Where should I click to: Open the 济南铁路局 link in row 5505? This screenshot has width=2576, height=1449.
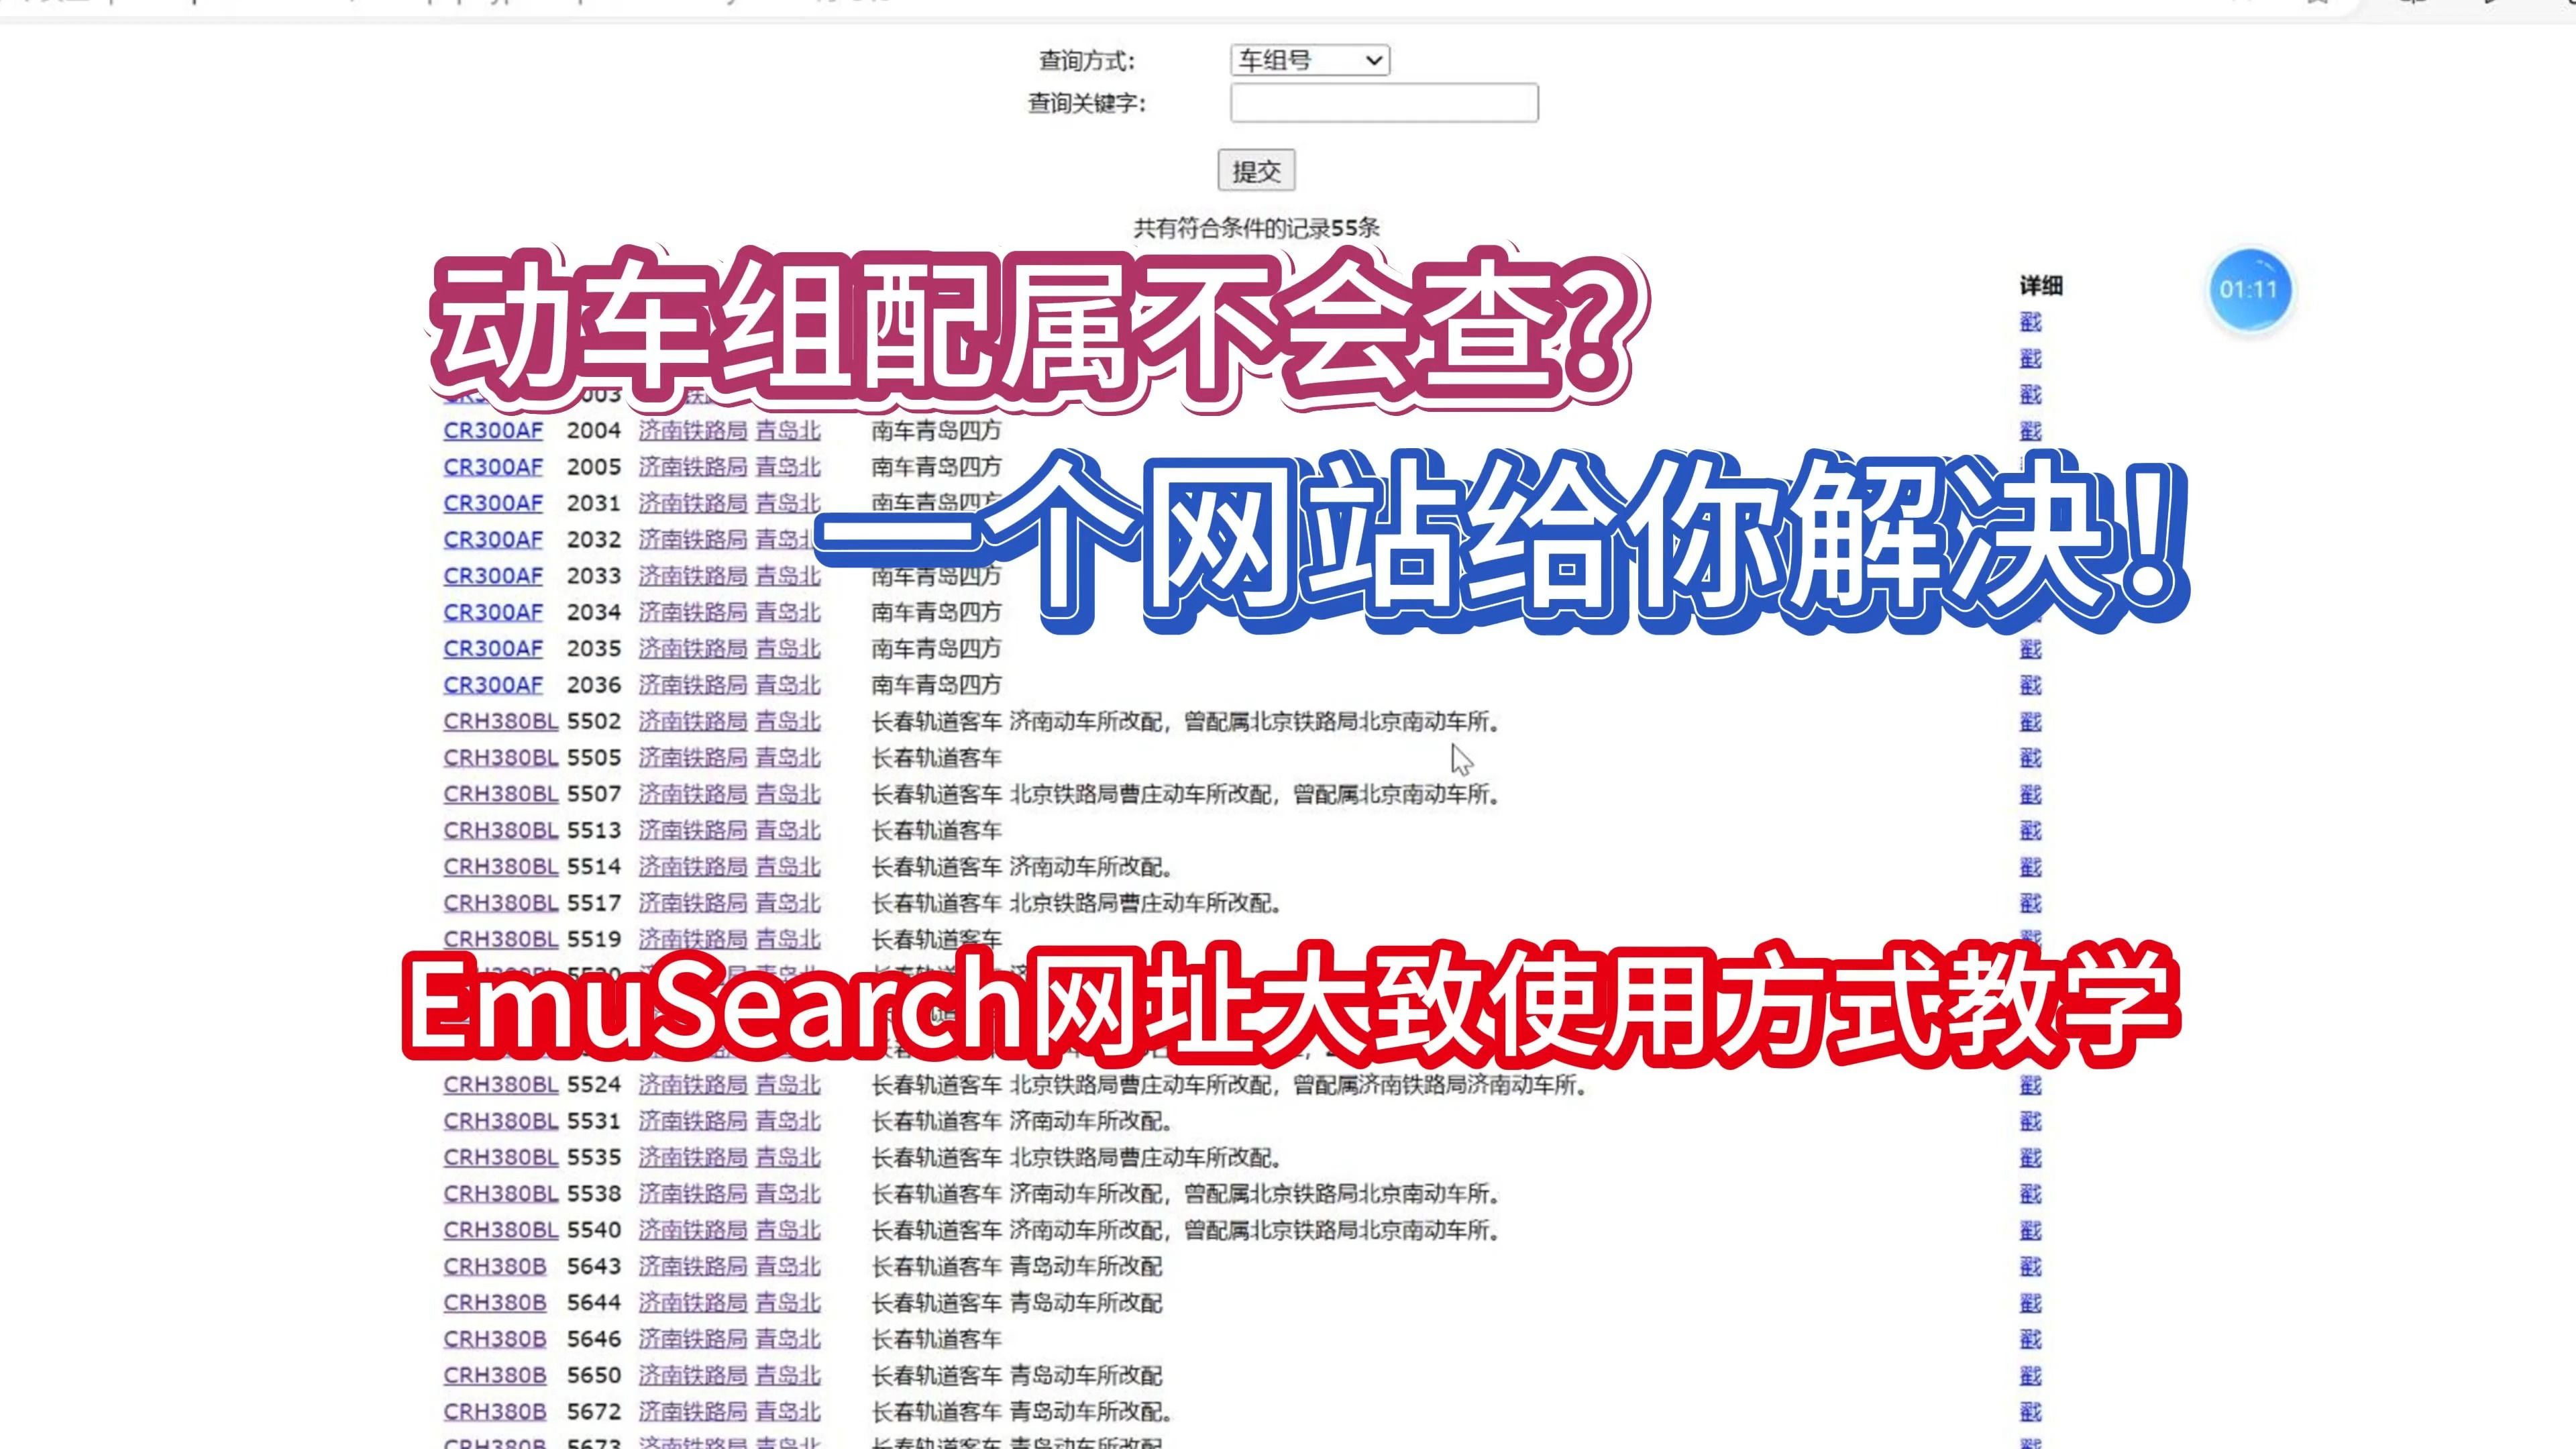tap(692, 758)
